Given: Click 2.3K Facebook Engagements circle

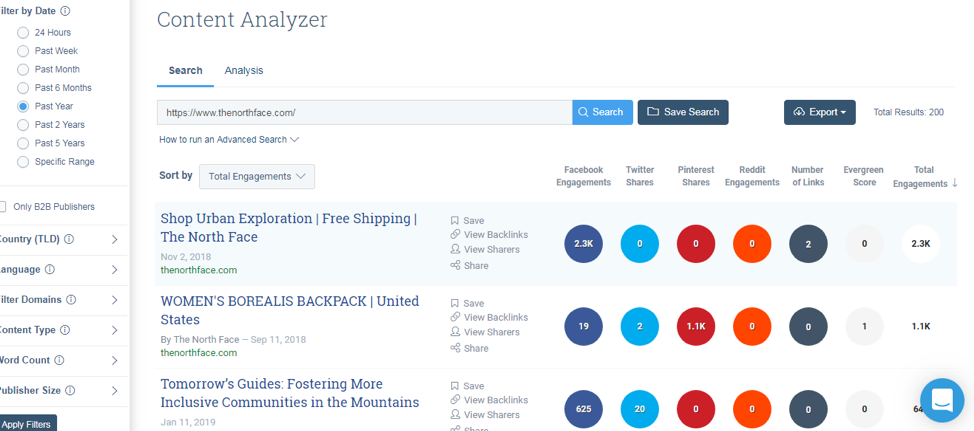Looking at the screenshot, I should [x=583, y=244].
